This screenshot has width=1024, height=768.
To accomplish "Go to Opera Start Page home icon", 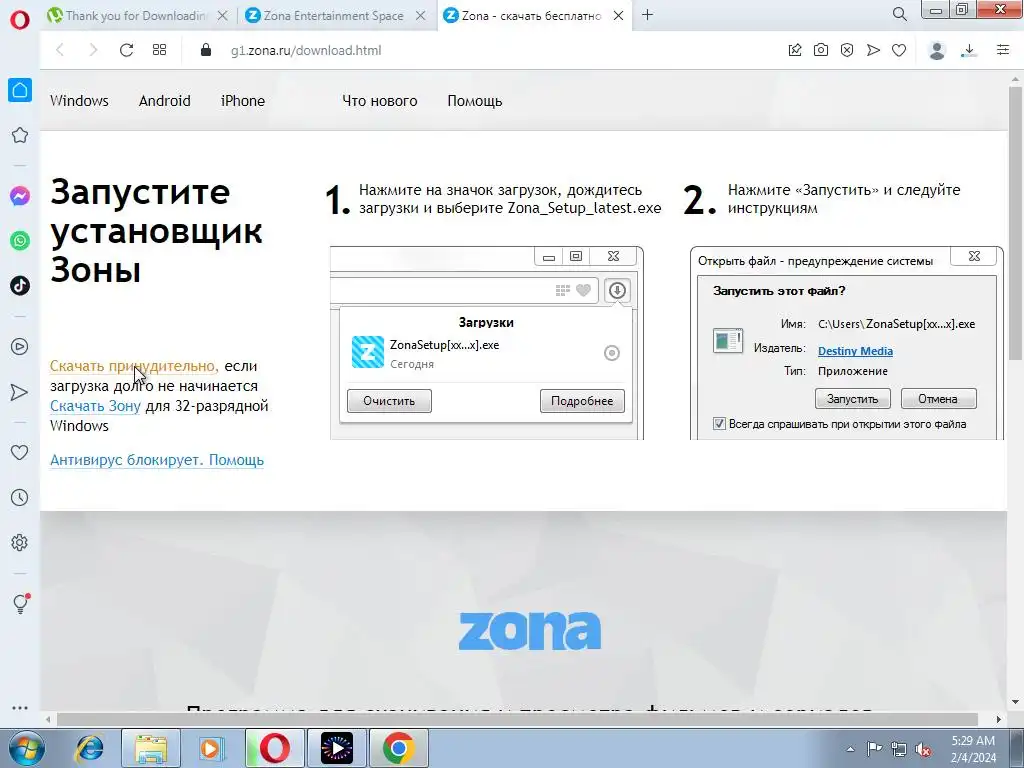I will coord(20,89).
